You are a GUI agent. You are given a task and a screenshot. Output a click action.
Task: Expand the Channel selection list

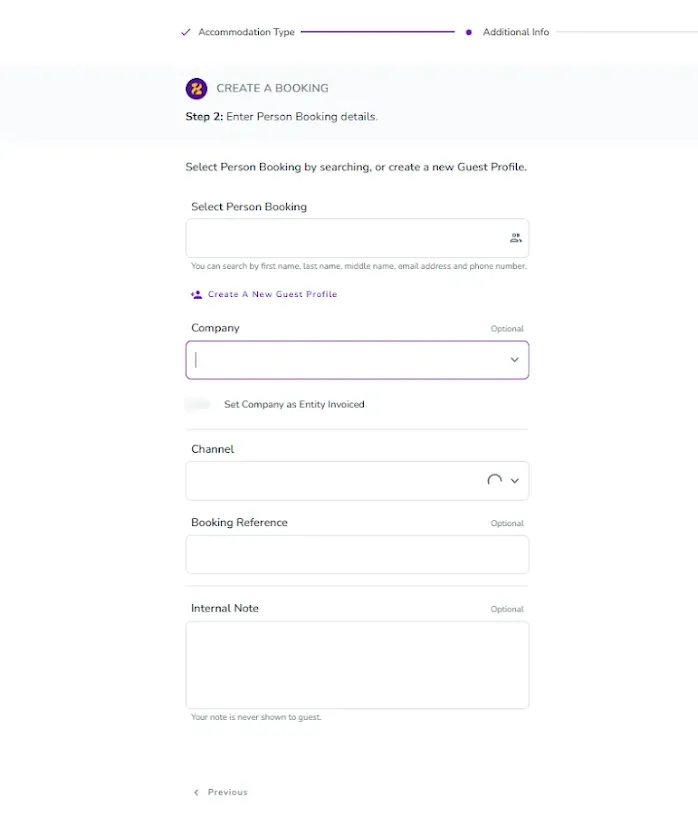coord(515,480)
